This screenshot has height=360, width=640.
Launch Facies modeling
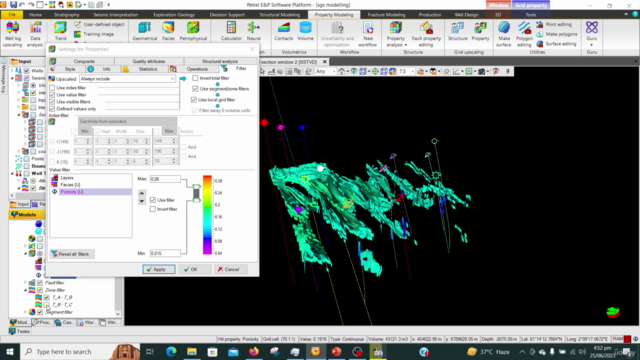168,31
